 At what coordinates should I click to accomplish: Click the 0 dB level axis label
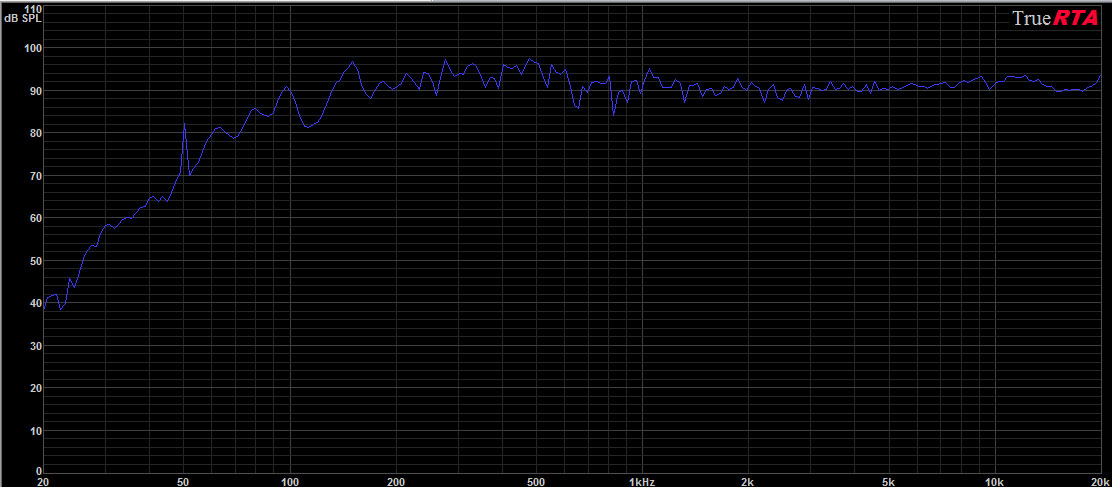39,471
